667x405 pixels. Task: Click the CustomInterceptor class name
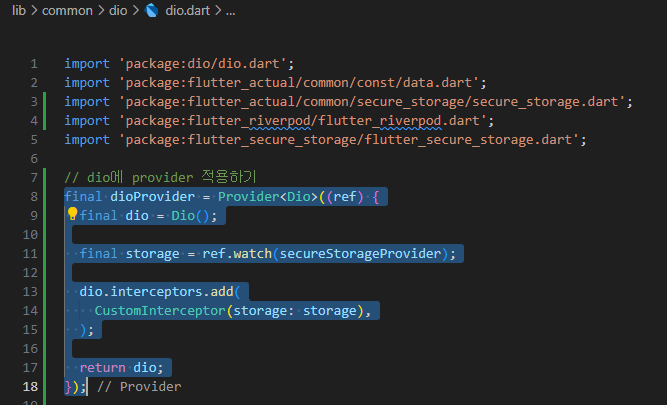[160, 310]
